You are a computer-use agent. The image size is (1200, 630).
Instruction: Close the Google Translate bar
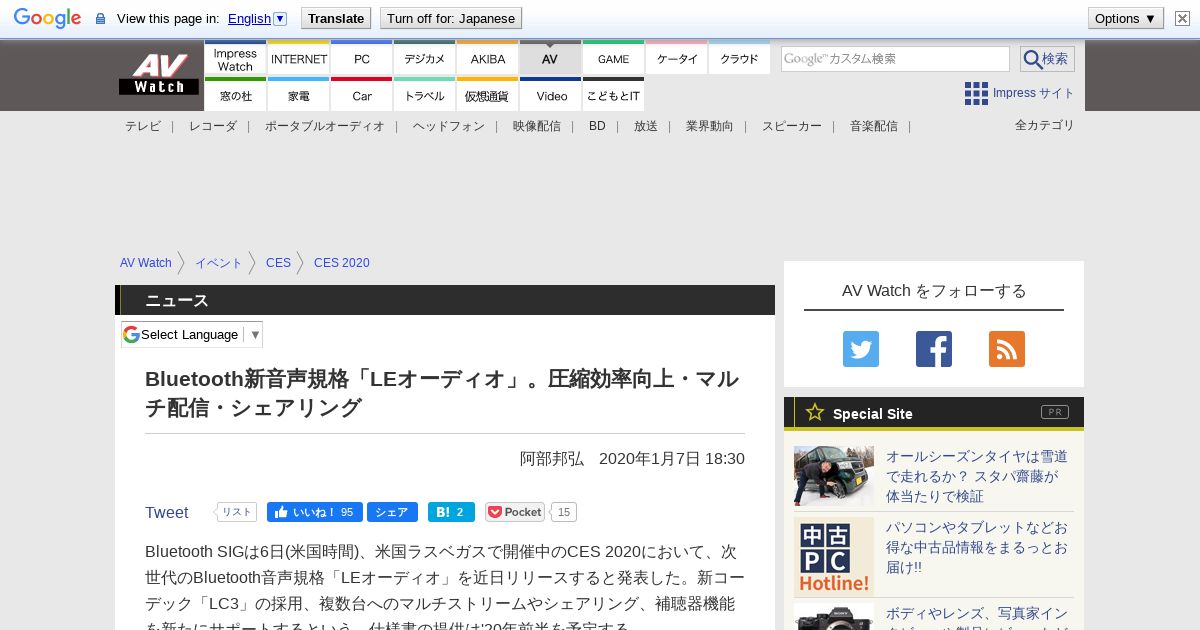(x=1182, y=18)
